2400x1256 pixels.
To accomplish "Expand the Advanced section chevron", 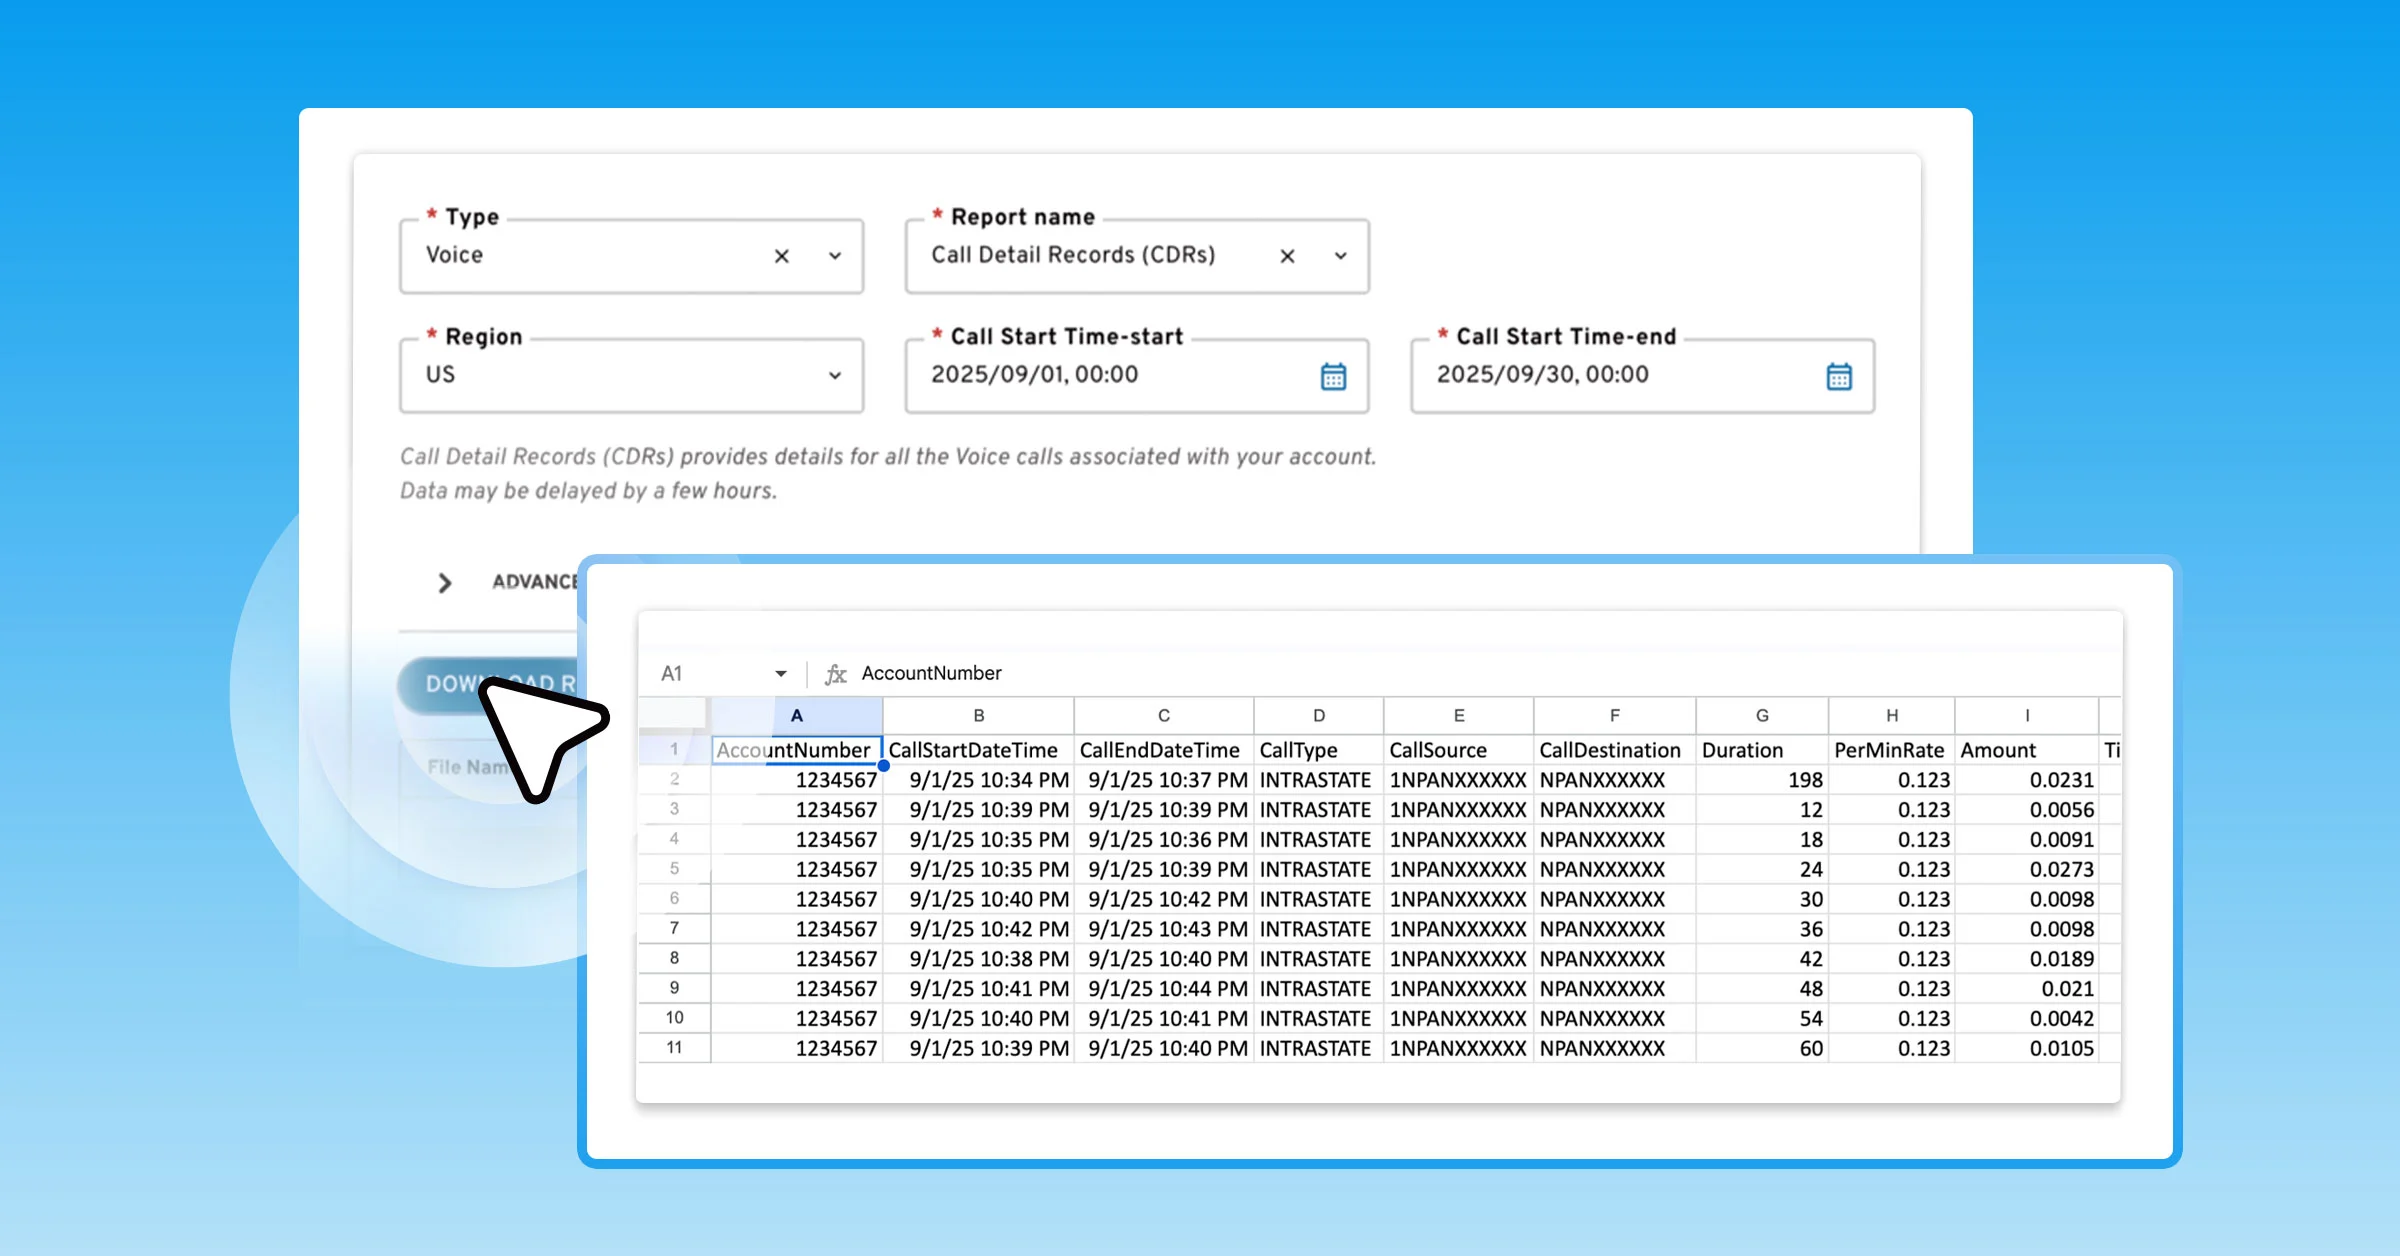I will tap(445, 583).
